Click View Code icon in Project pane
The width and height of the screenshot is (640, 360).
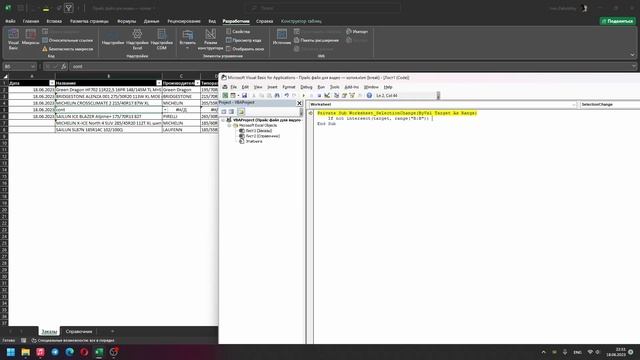(224, 111)
